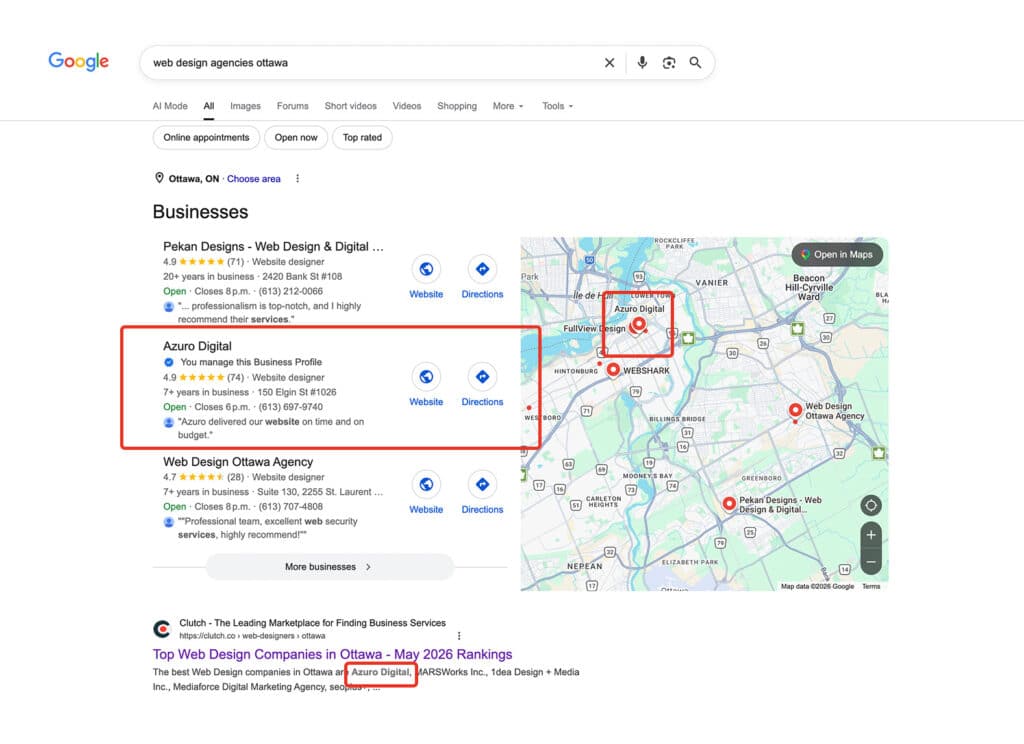This screenshot has width=1024, height=744.
Task: Click the map Terms link
Action: point(871,587)
